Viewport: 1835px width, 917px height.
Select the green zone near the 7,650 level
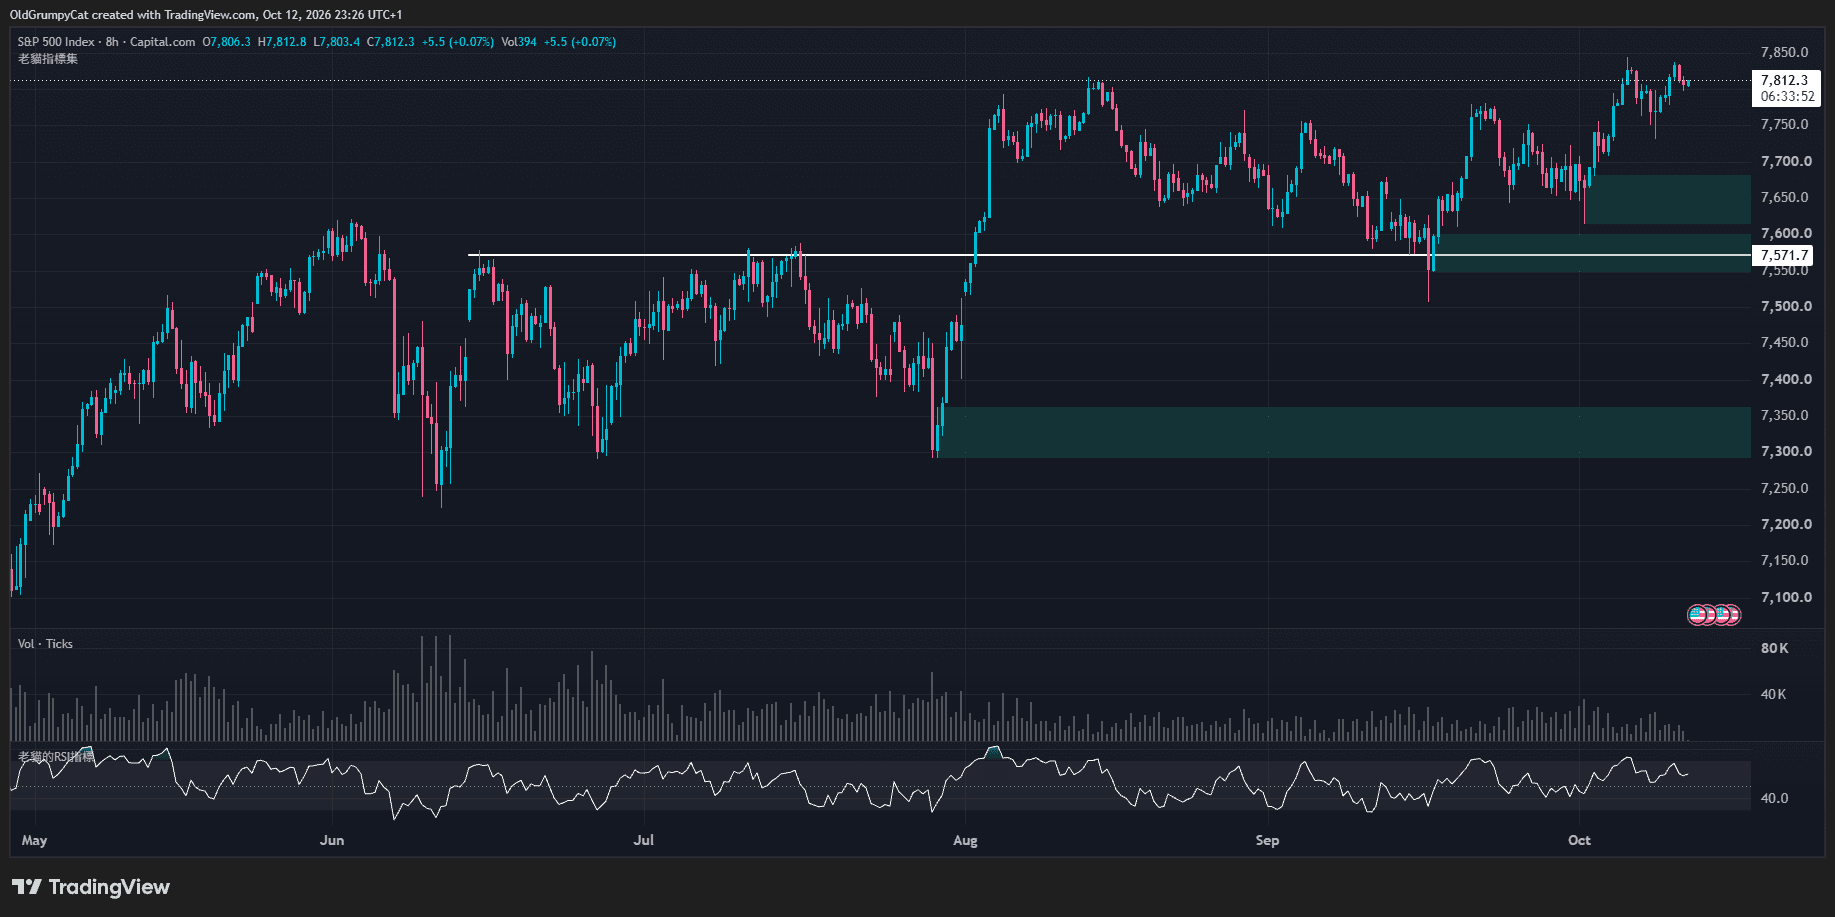pos(1668,200)
